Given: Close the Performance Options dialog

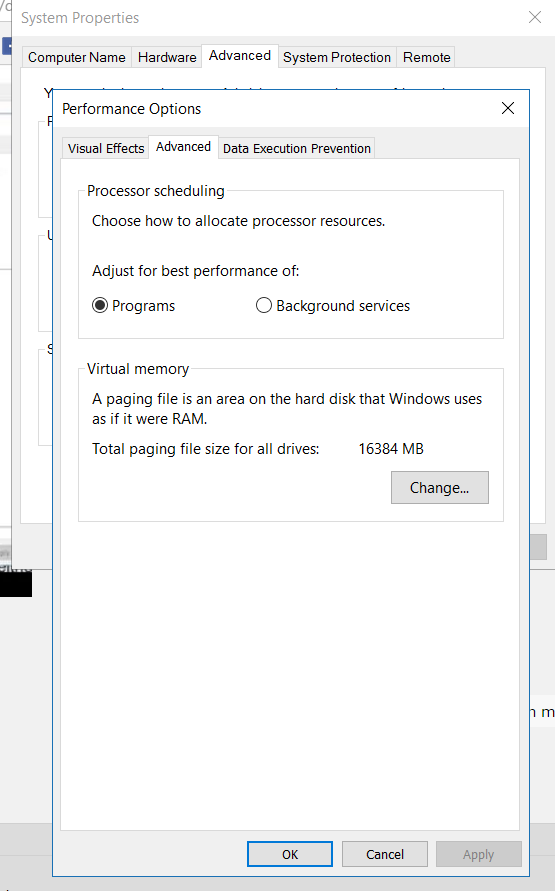Looking at the screenshot, I should [508, 109].
